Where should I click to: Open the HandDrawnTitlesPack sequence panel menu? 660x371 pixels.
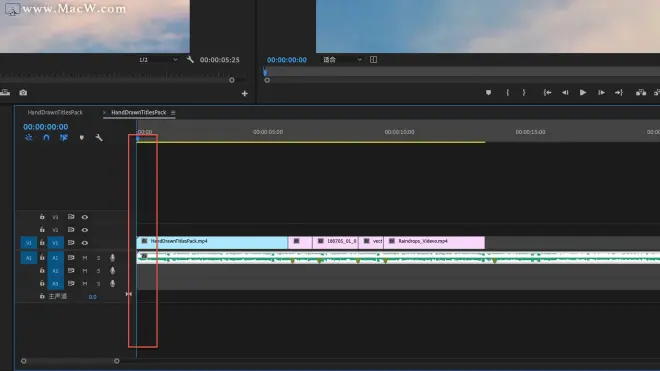pos(173,112)
